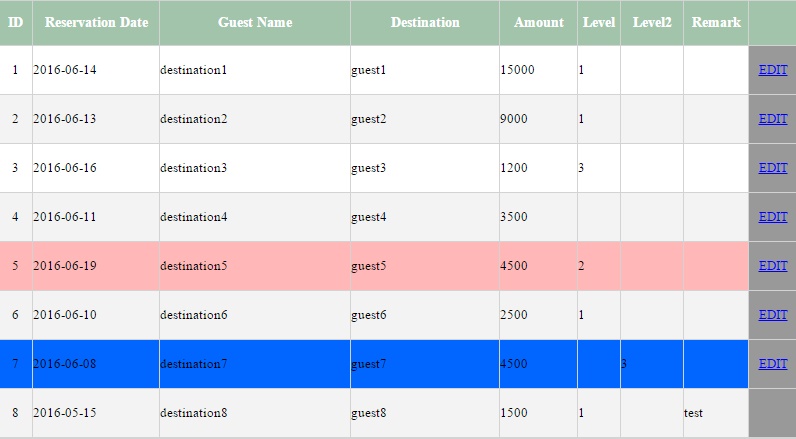Click EDIT link for destination2 row

(773, 119)
